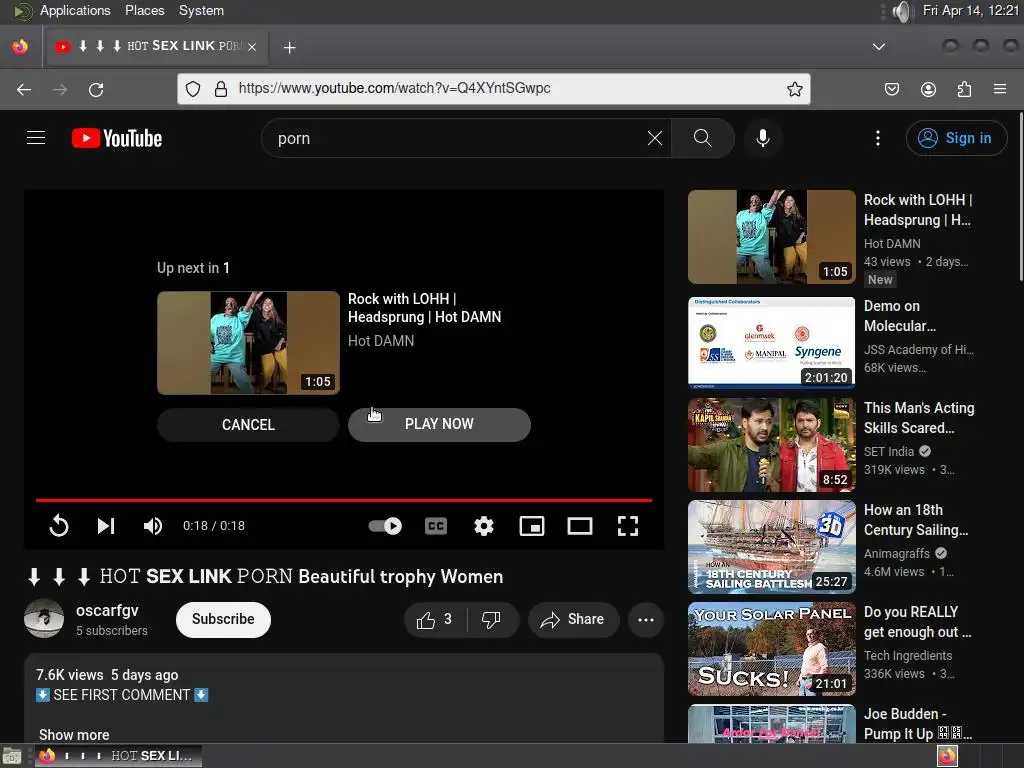Open This Man's Acting Skills Scared title

919,418
